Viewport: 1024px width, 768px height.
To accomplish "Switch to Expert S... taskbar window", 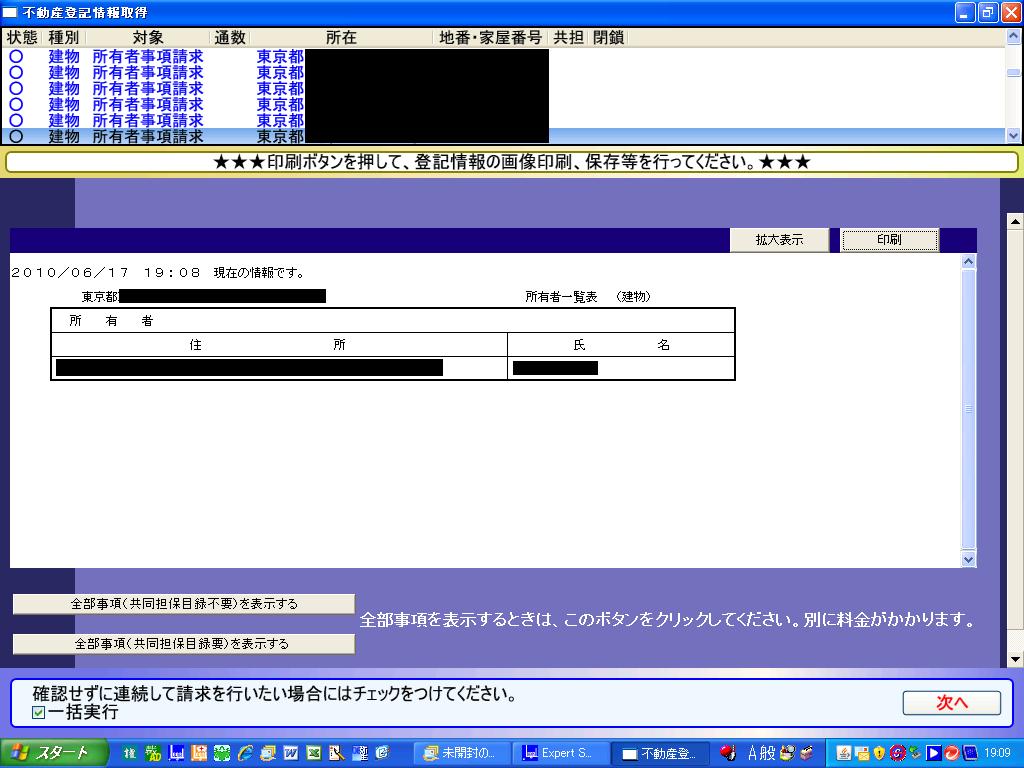I will click(562, 753).
